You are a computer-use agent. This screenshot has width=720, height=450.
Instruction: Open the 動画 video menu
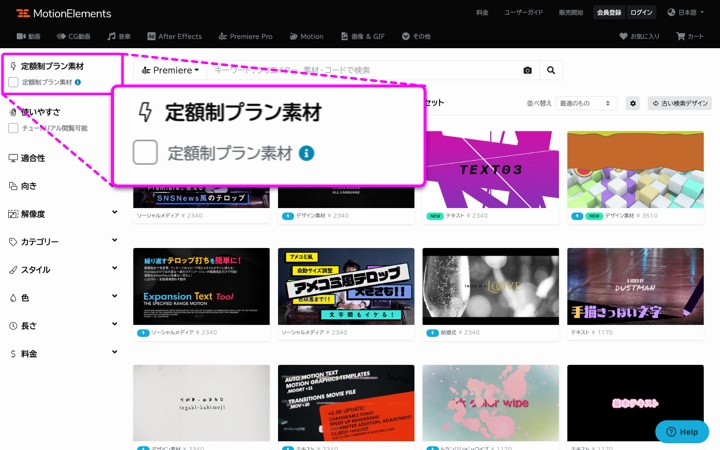(28, 36)
